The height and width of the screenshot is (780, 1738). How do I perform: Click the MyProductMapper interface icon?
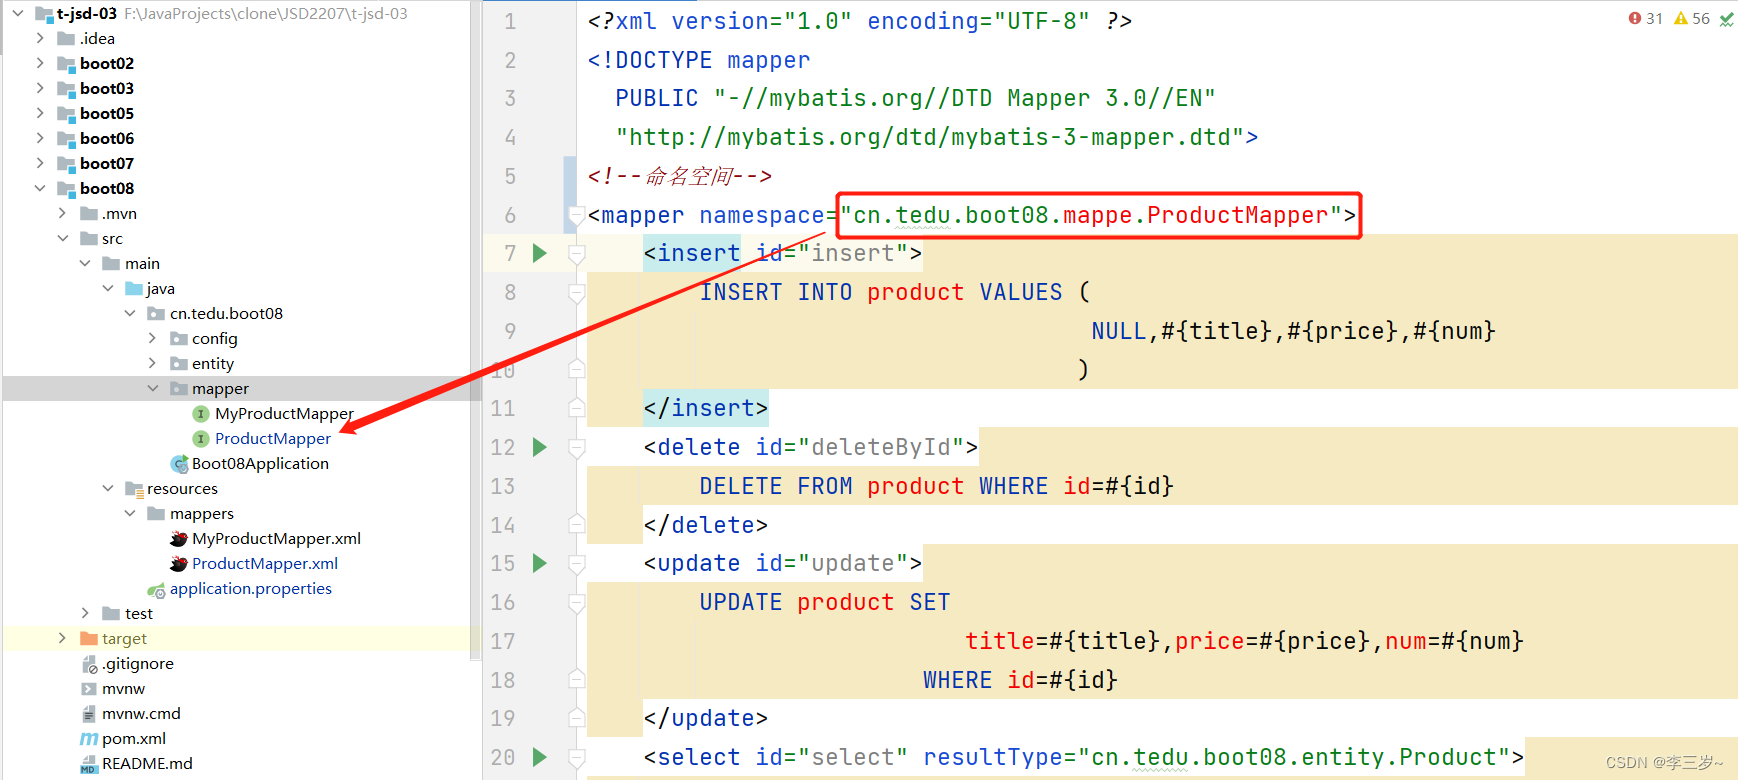[x=201, y=414]
